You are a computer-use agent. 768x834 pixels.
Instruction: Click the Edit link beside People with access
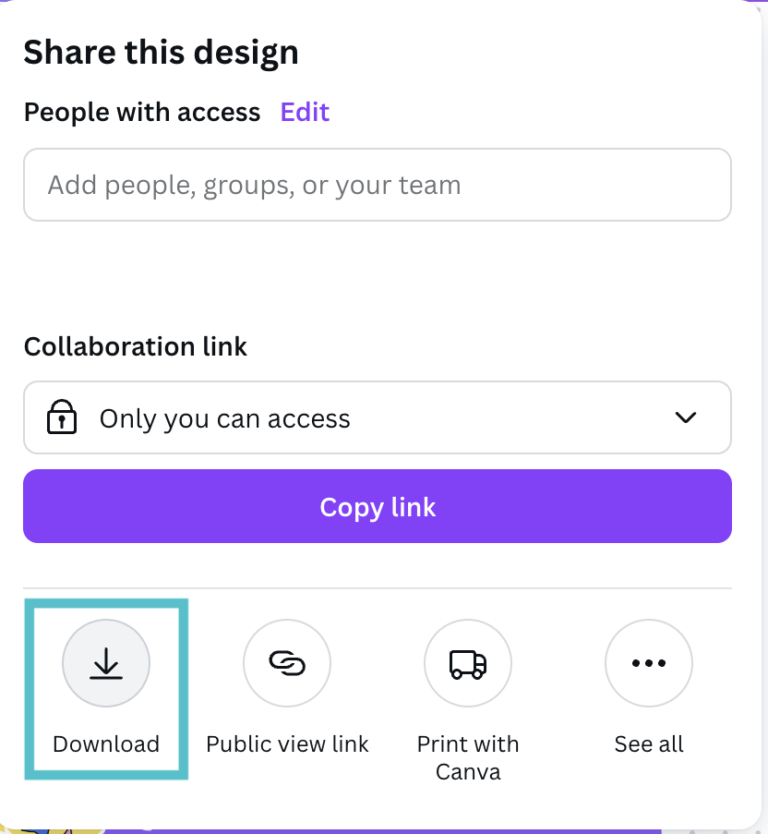click(305, 112)
